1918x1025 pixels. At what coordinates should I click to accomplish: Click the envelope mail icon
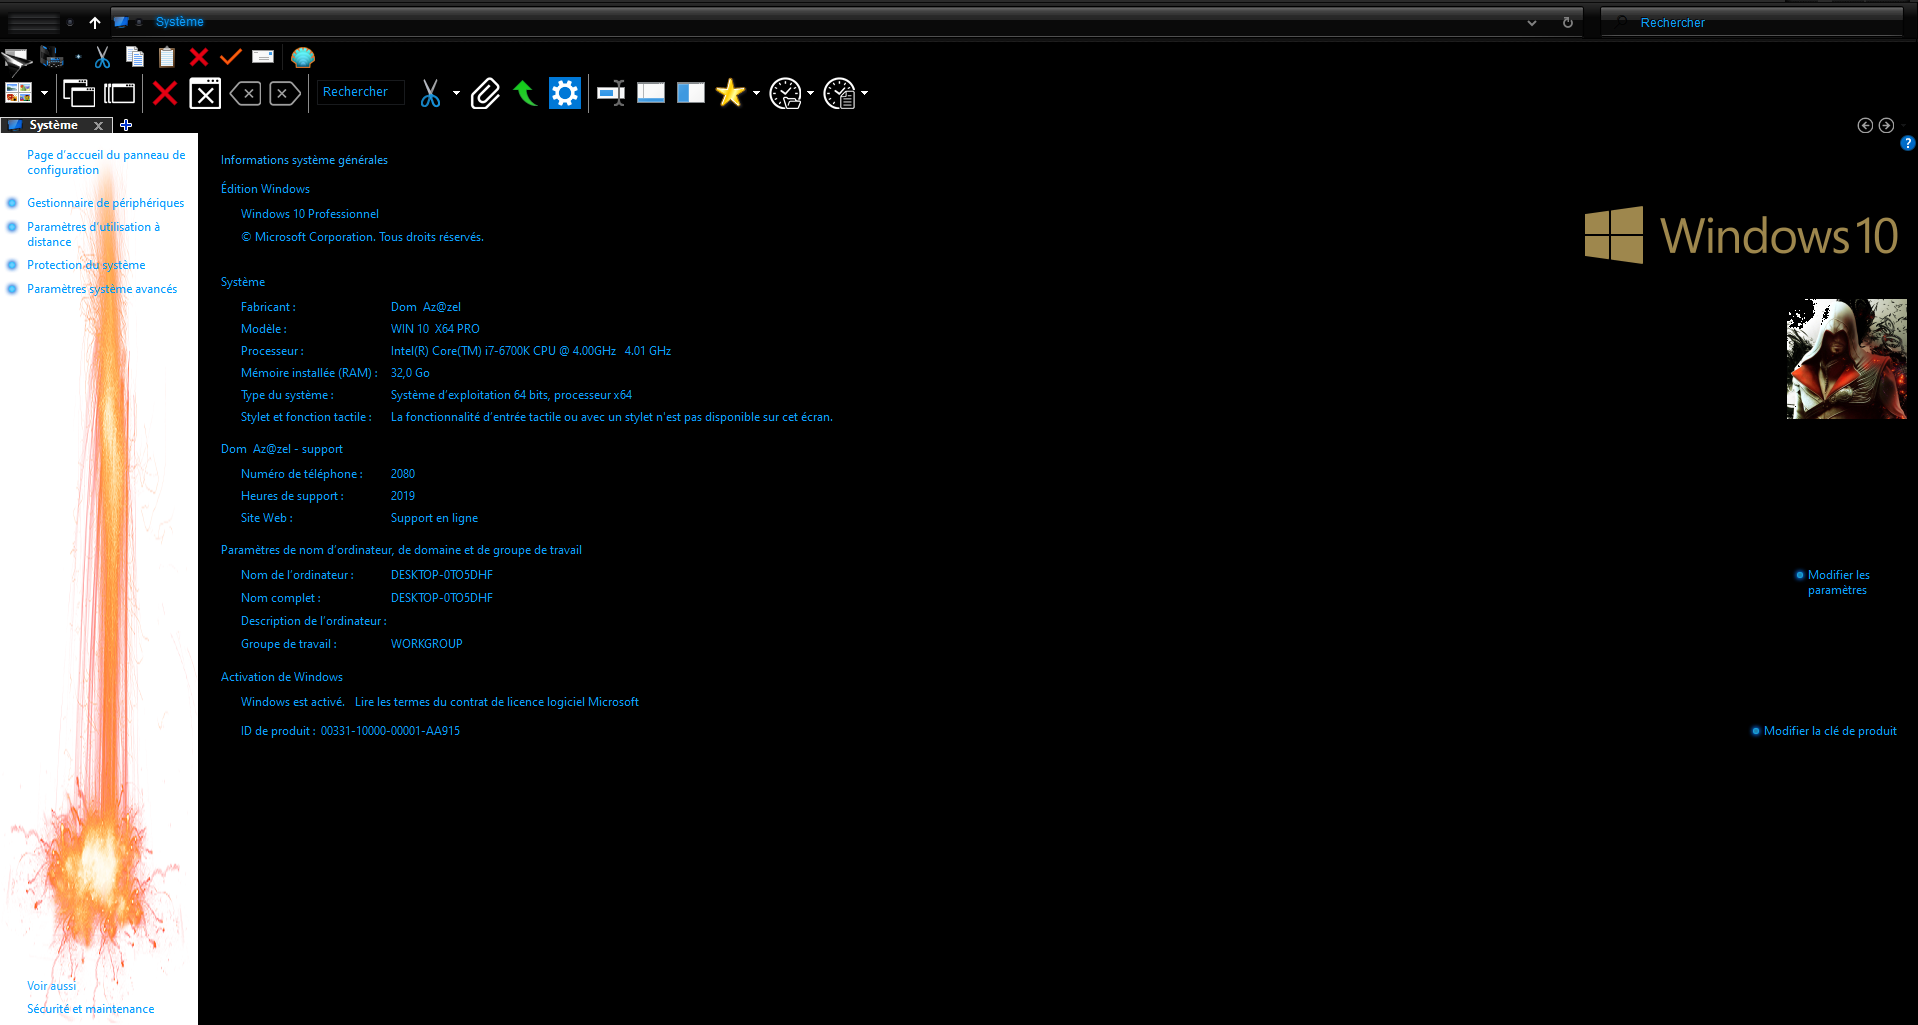click(x=263, y=57)
